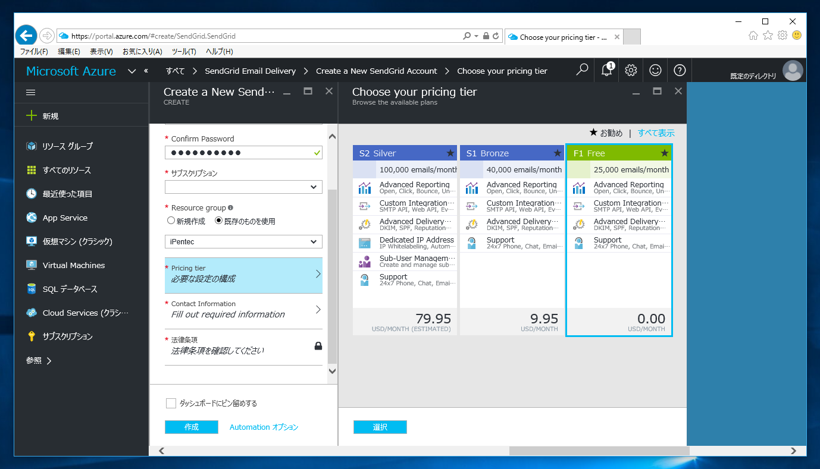Click the lock icon on 法律条項 row
Image resolution: width=820 pixels, height=469 pixels.
coord(318,346)
